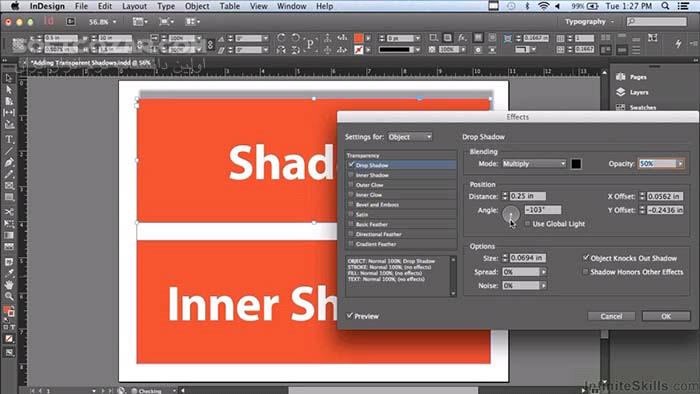Toggle the Preview checkbox
Image resolution: width=700 pixels, height=394 pixels.
[x=350, y=315]
